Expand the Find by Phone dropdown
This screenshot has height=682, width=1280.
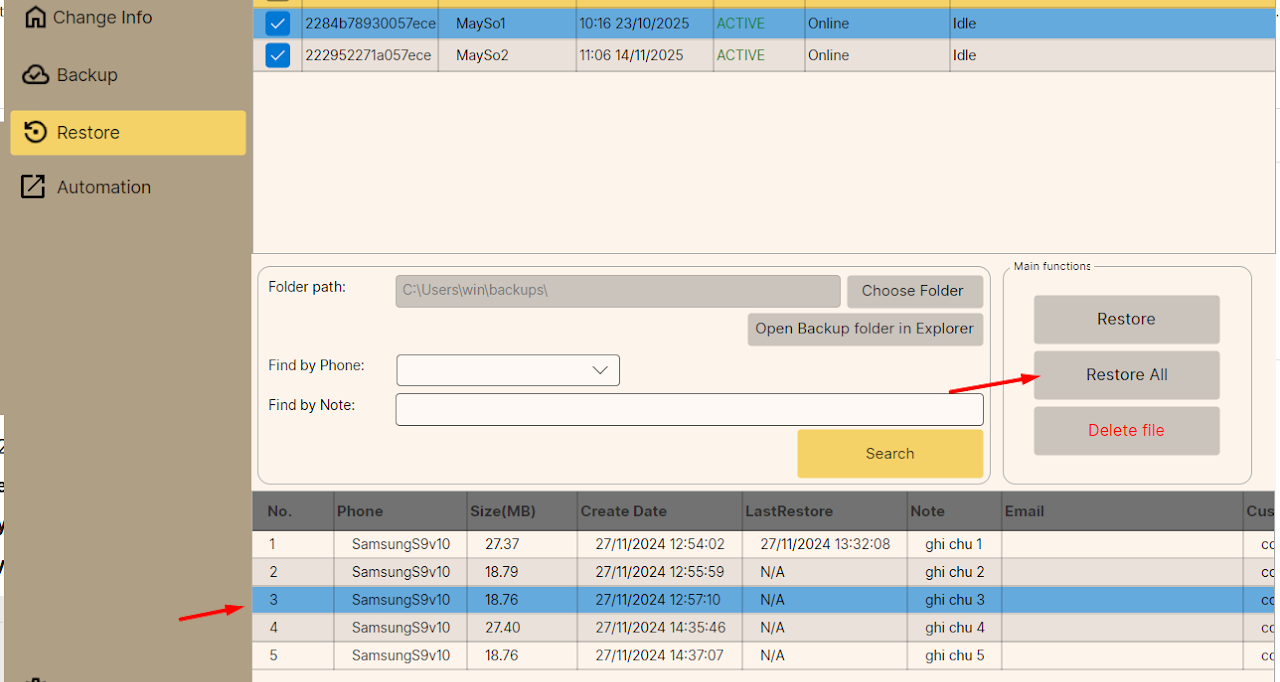(600, 370)
